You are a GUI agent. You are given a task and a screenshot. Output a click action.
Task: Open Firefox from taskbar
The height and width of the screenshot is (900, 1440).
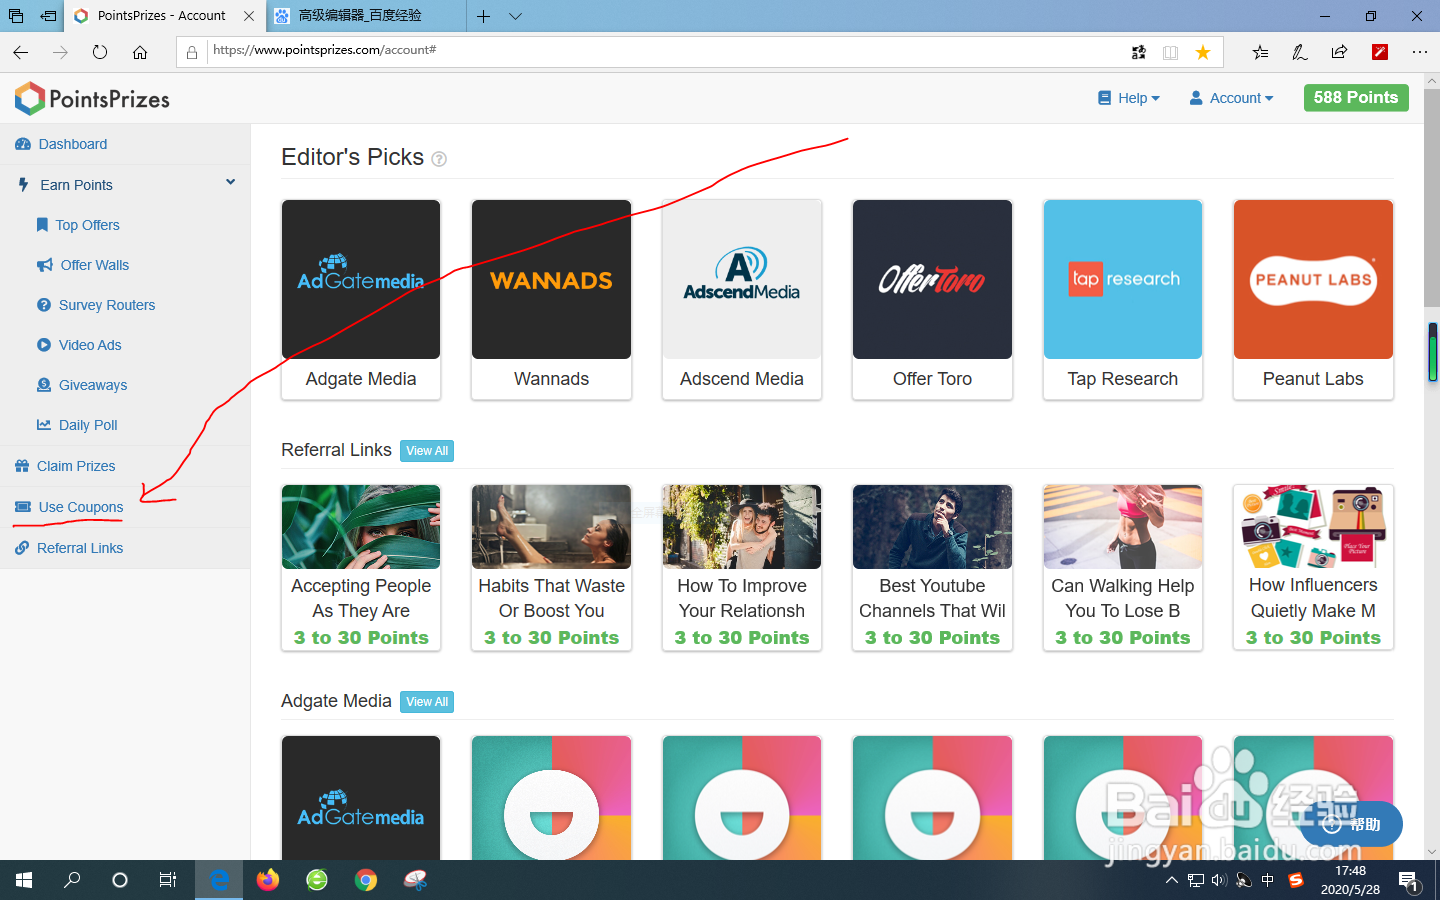pos(268,880)
